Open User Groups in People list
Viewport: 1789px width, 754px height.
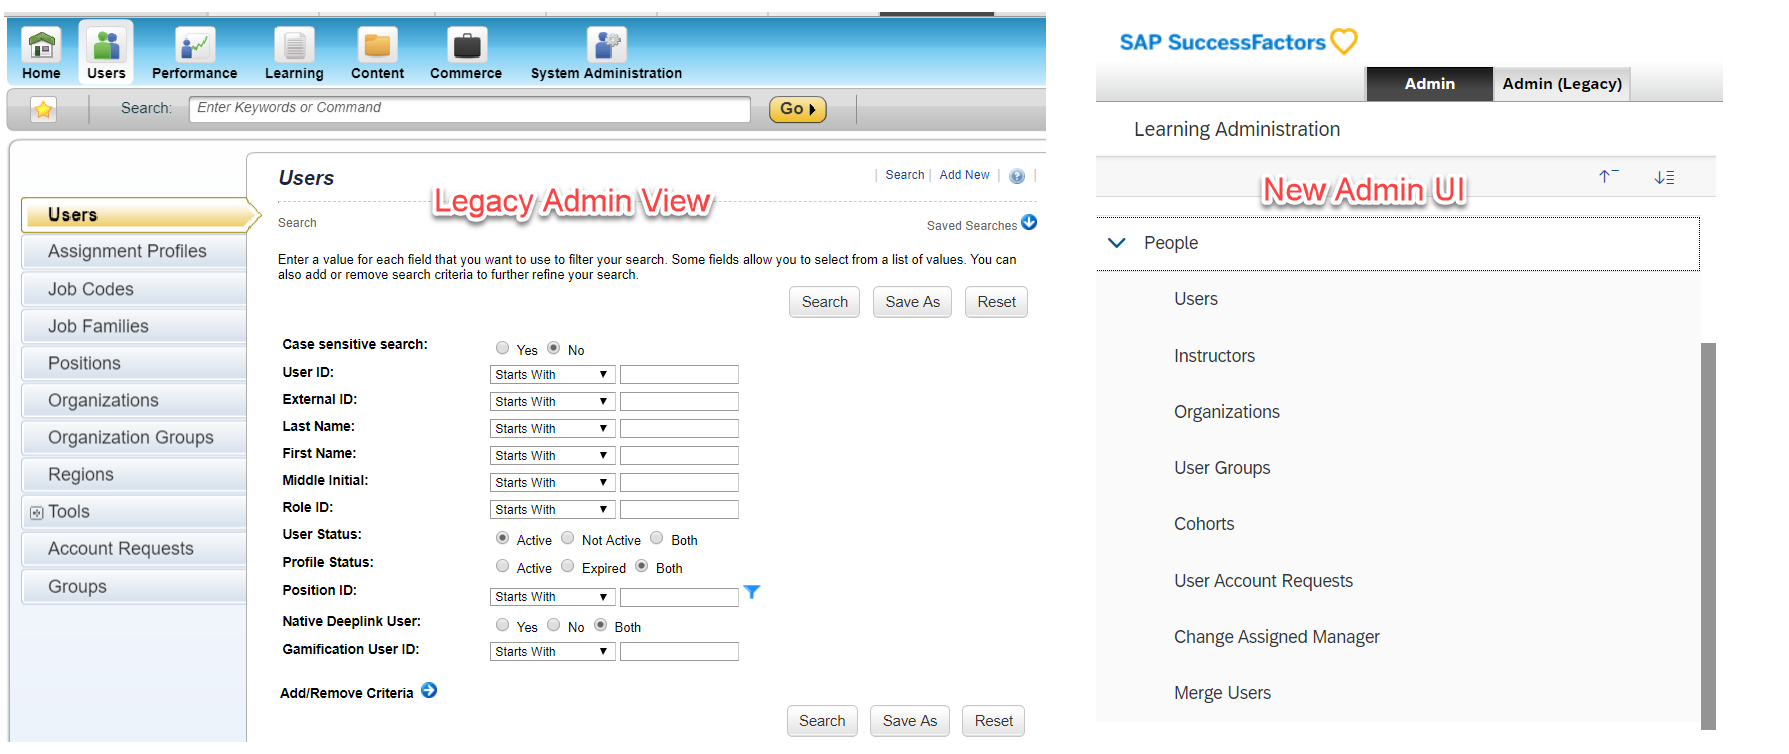[x=1222, y=468]
